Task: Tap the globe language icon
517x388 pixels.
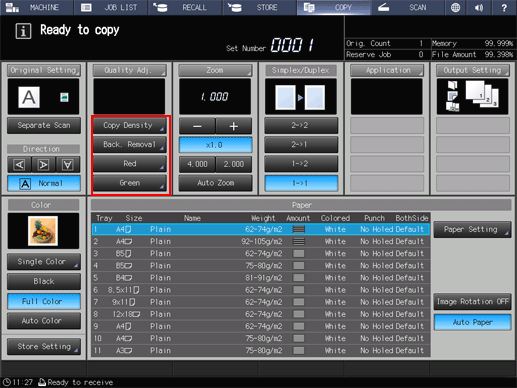Action: tap(455, 7)
